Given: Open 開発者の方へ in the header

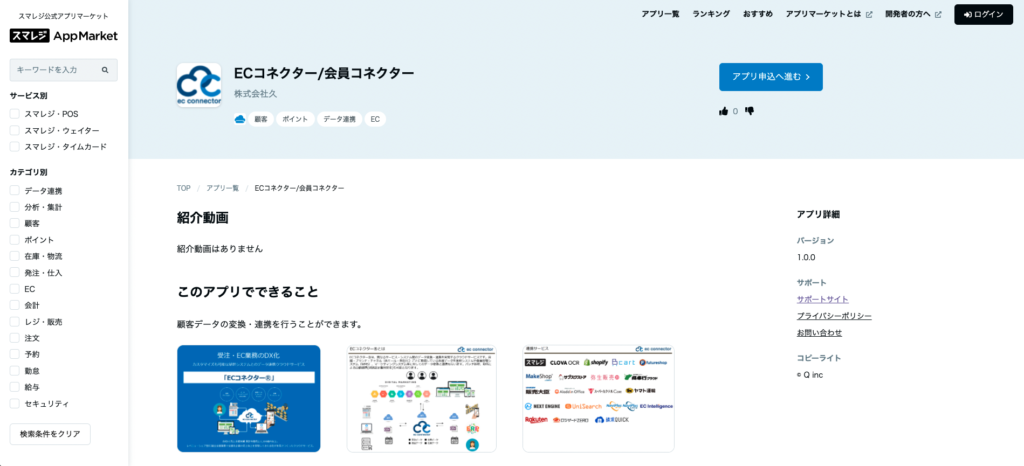Looking at the screenshot, I should tap(908, 14).
